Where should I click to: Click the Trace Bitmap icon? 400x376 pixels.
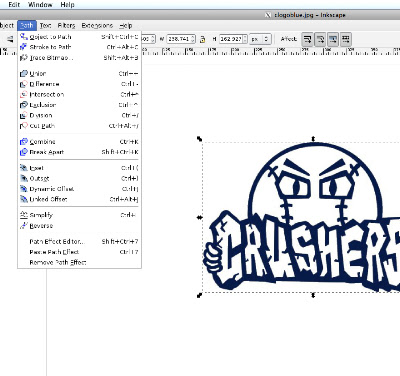click(24, 58)
